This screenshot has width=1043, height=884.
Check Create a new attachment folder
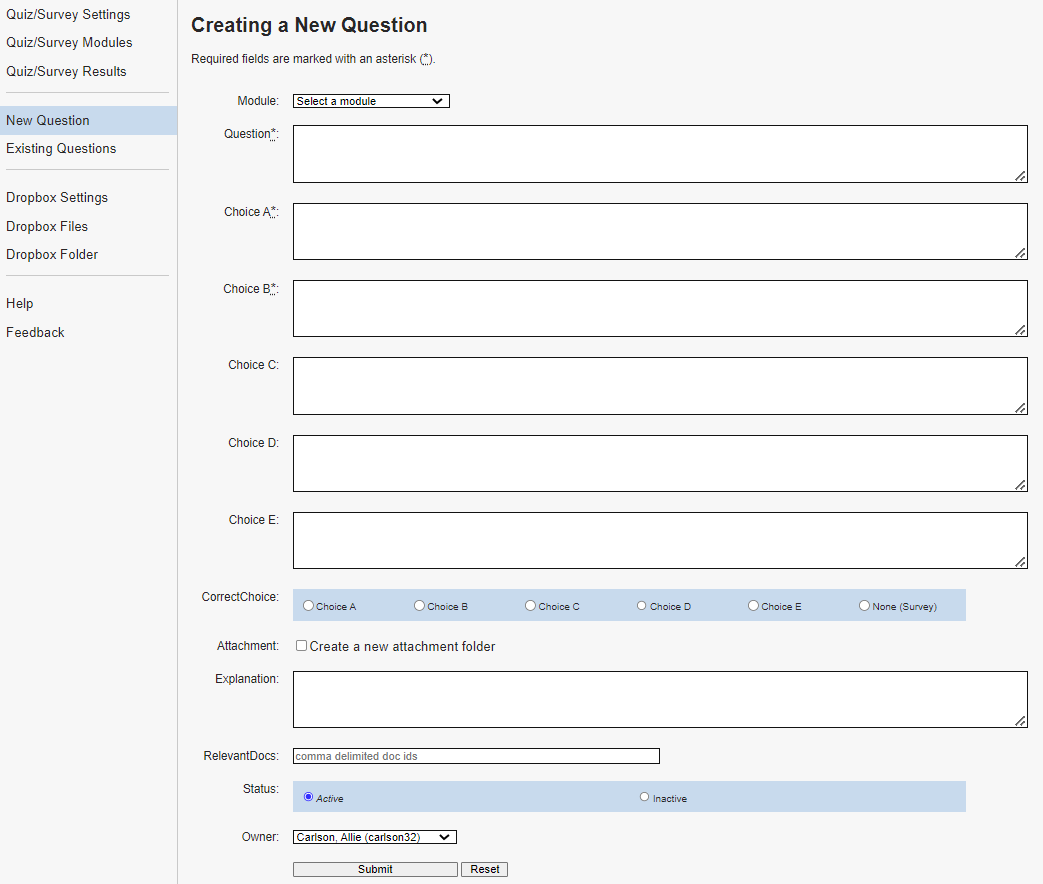click(x=301, y=645)
